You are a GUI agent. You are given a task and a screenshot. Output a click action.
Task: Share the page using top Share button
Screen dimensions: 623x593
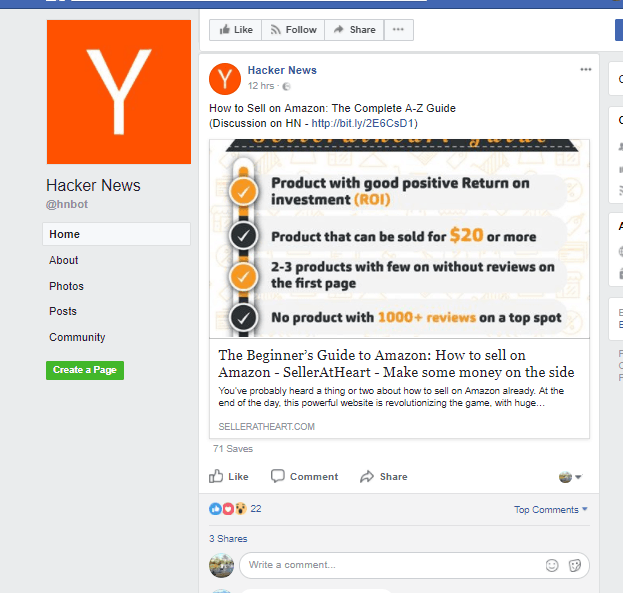tap(354, 30)
